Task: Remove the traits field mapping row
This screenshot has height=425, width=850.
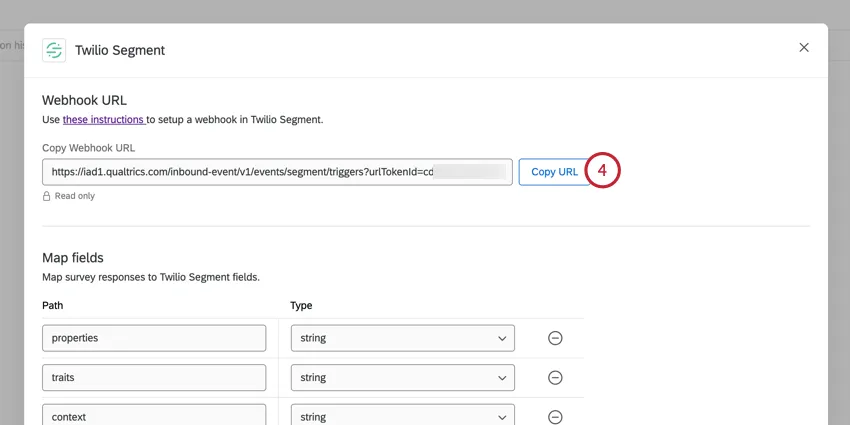Action: coord(555,378)
